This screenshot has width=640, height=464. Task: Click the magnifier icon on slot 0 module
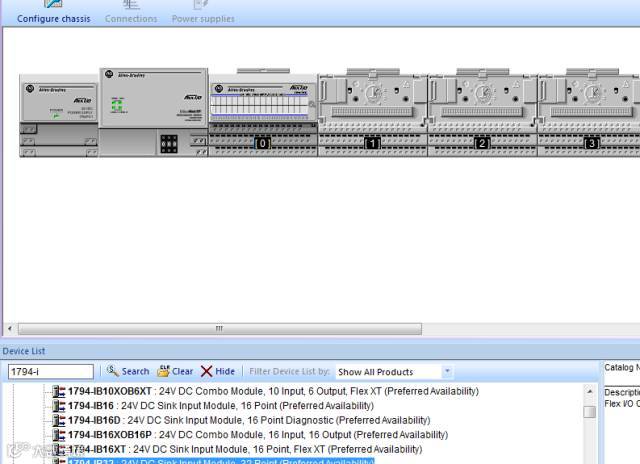coord(312,105)
